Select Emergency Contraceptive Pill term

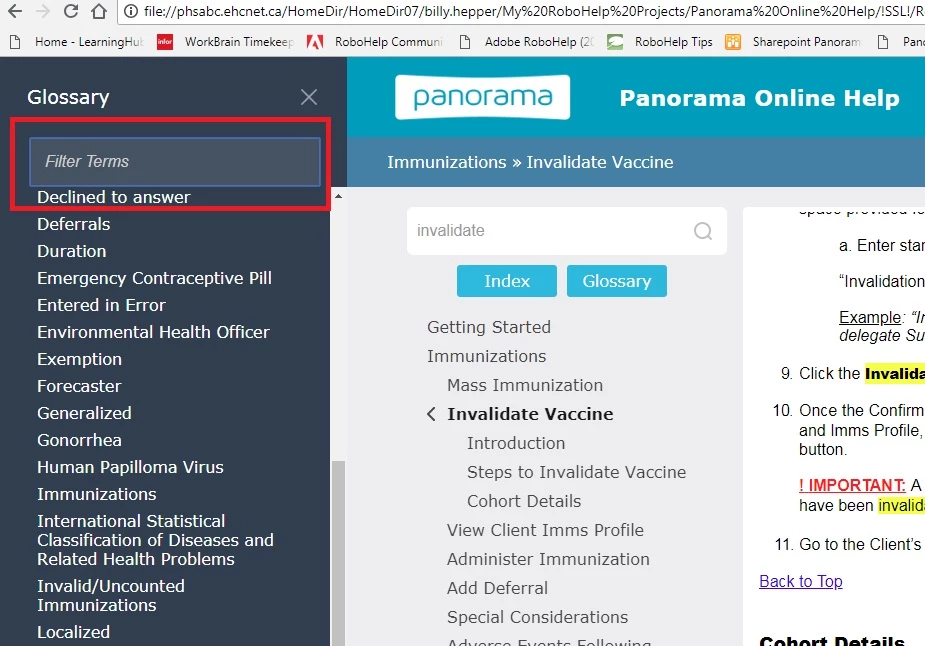155,278
